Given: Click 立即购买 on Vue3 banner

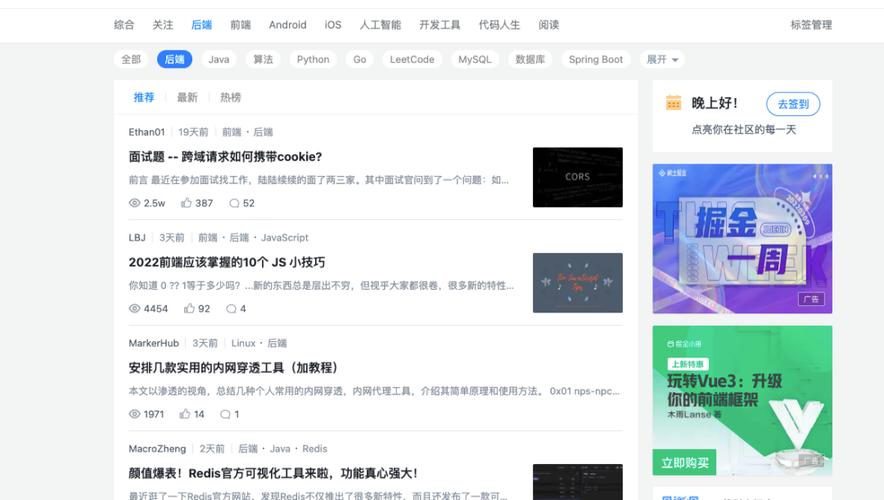Looking at the screenshot, I should click(x=684, y=462).
